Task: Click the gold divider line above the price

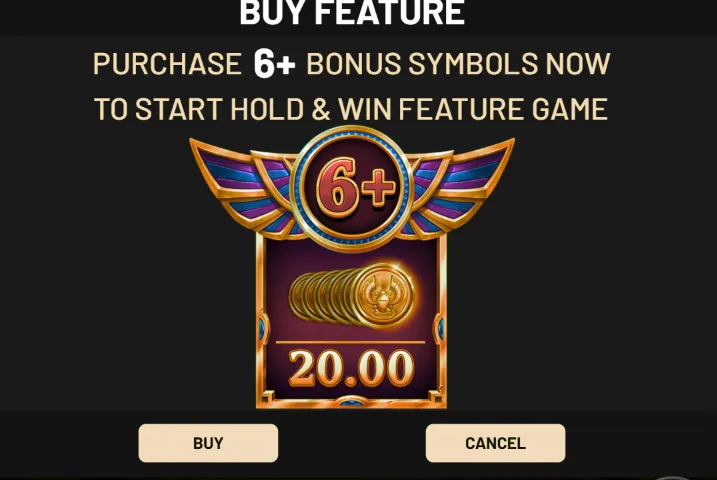Action: coord(351,342)
